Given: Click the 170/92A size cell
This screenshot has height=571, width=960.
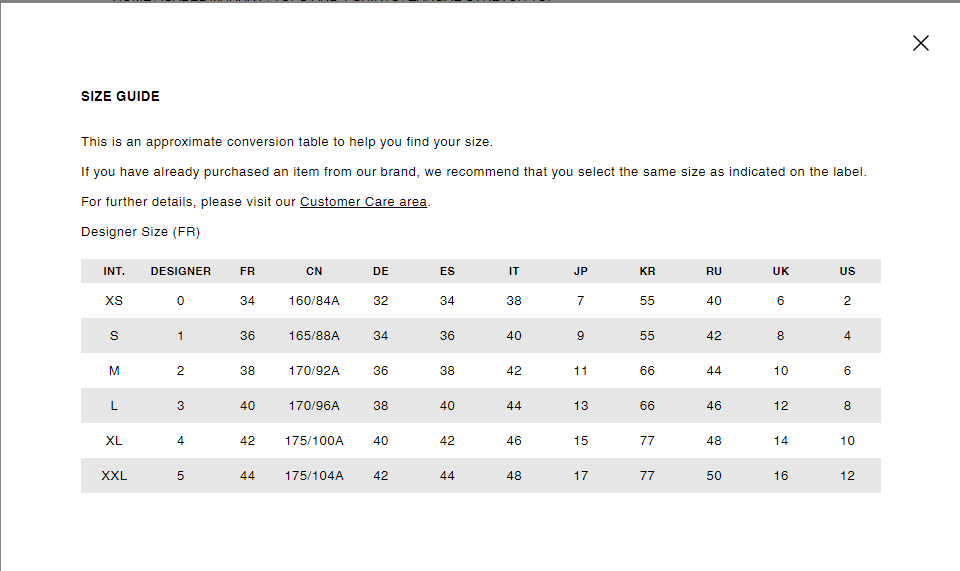Looking at the screenshot, I should coord(314,371).
